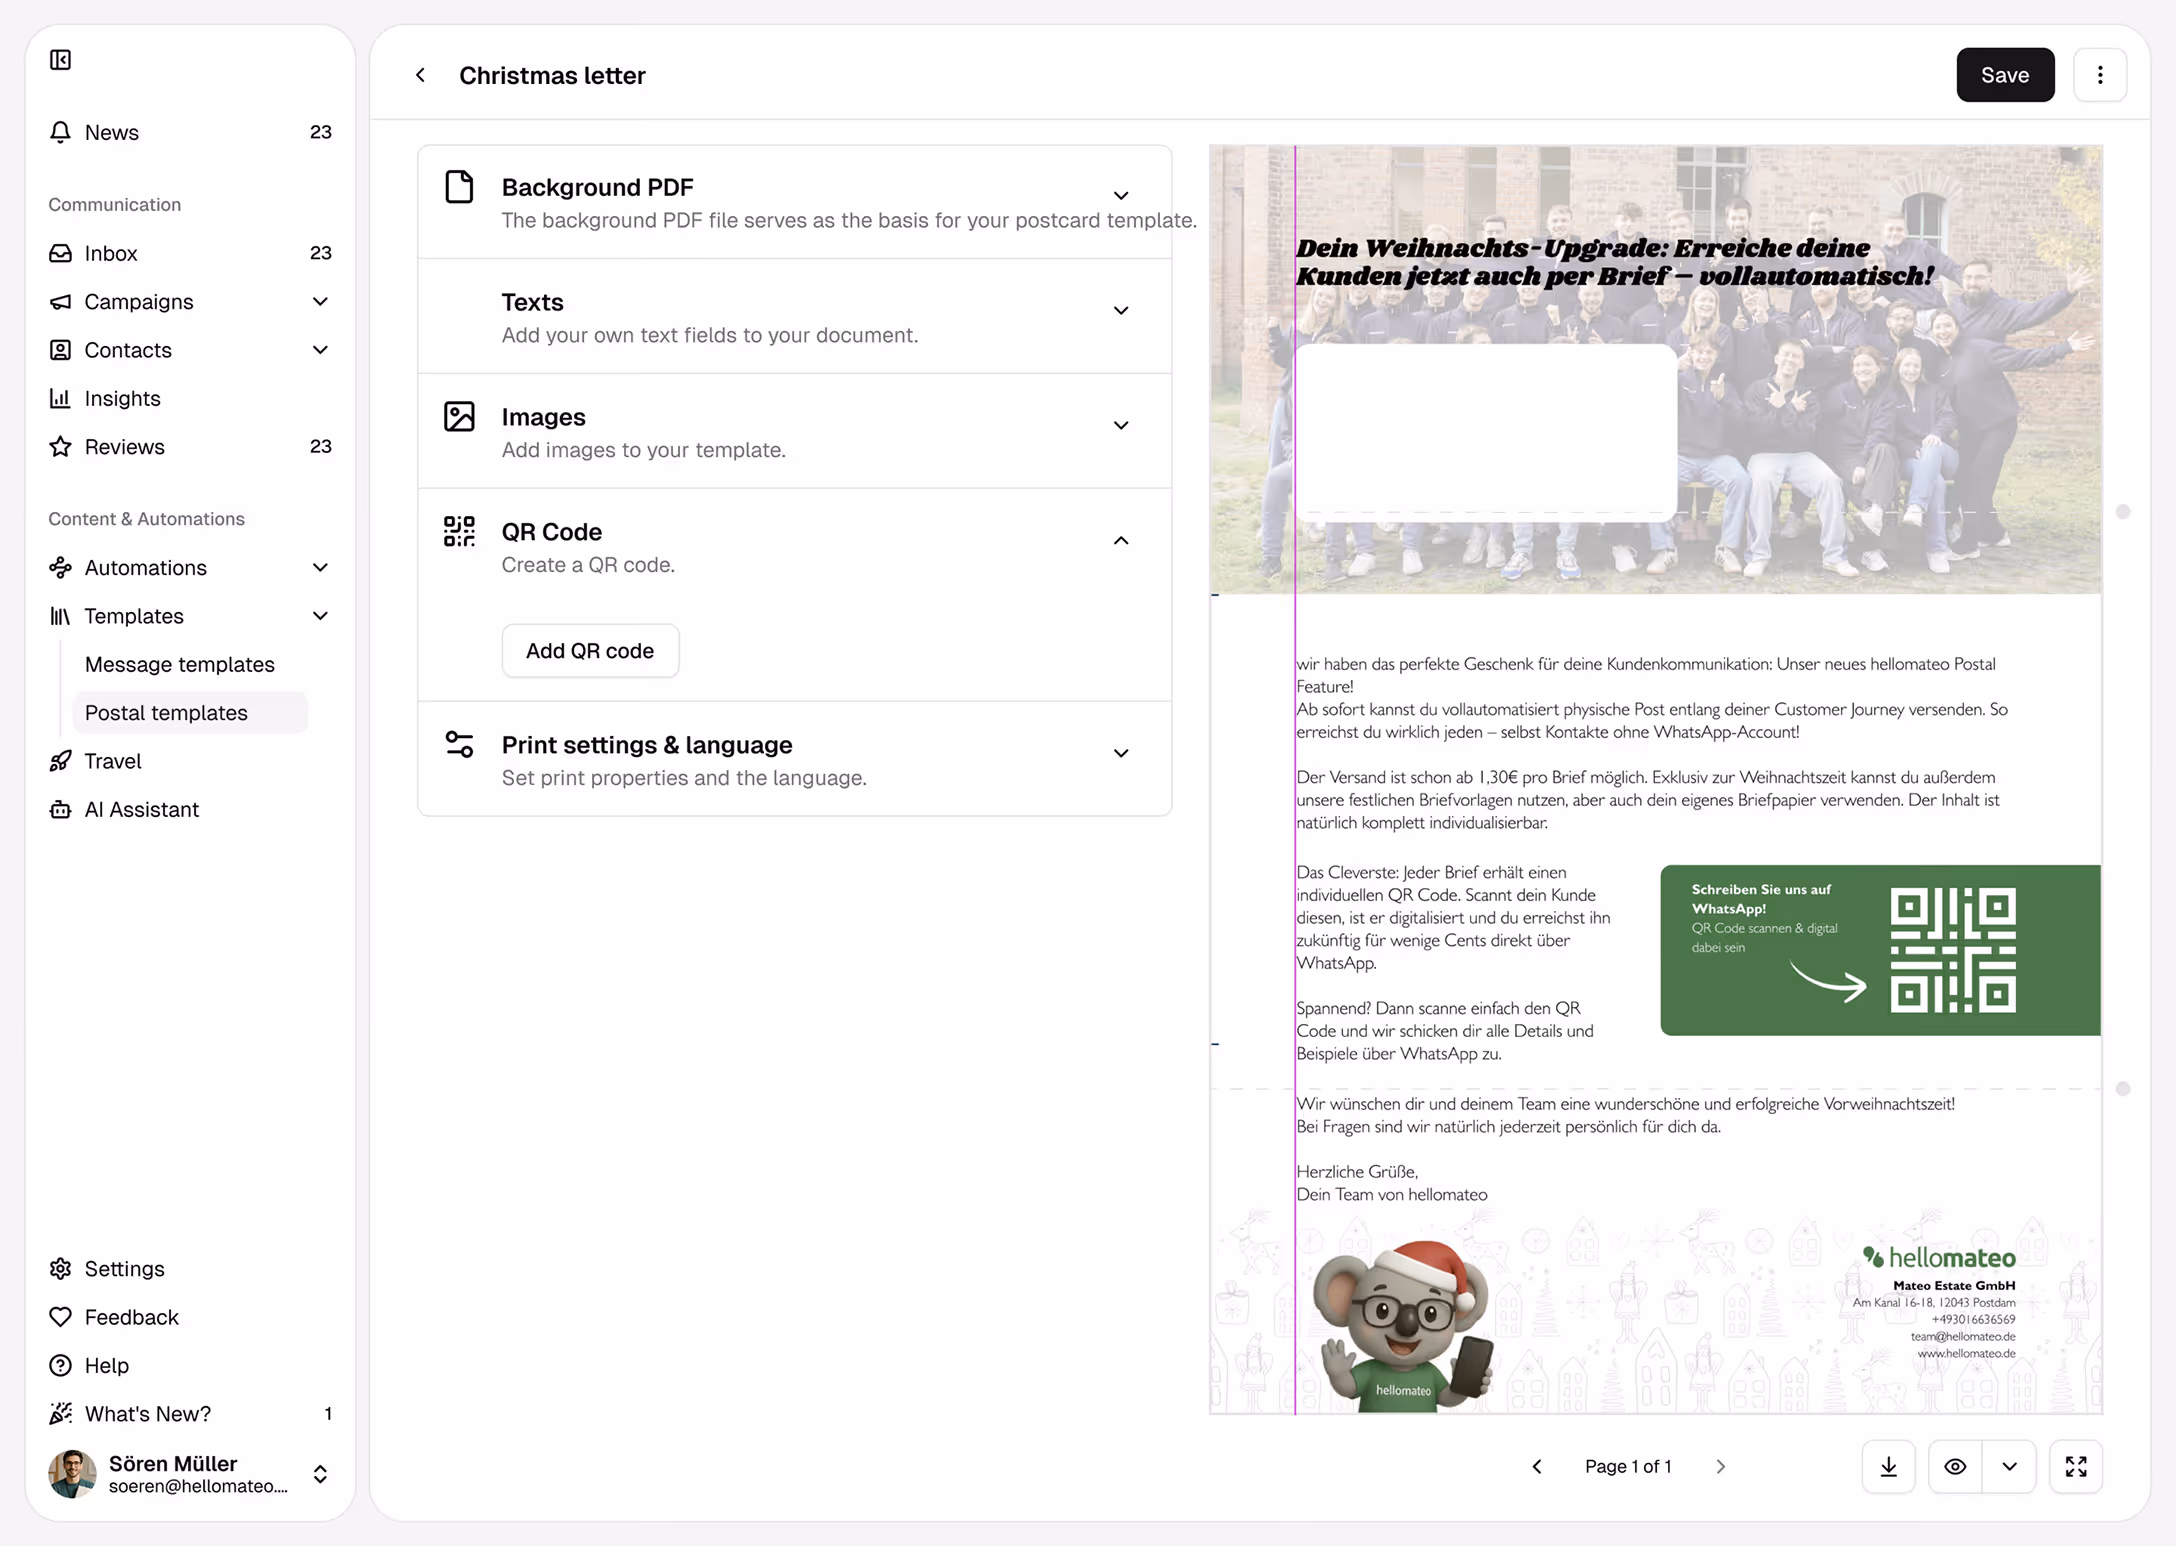The image size is (2176, 1546).
Task: Collapse the sidebar panel icon
Action: click(60, 60)
